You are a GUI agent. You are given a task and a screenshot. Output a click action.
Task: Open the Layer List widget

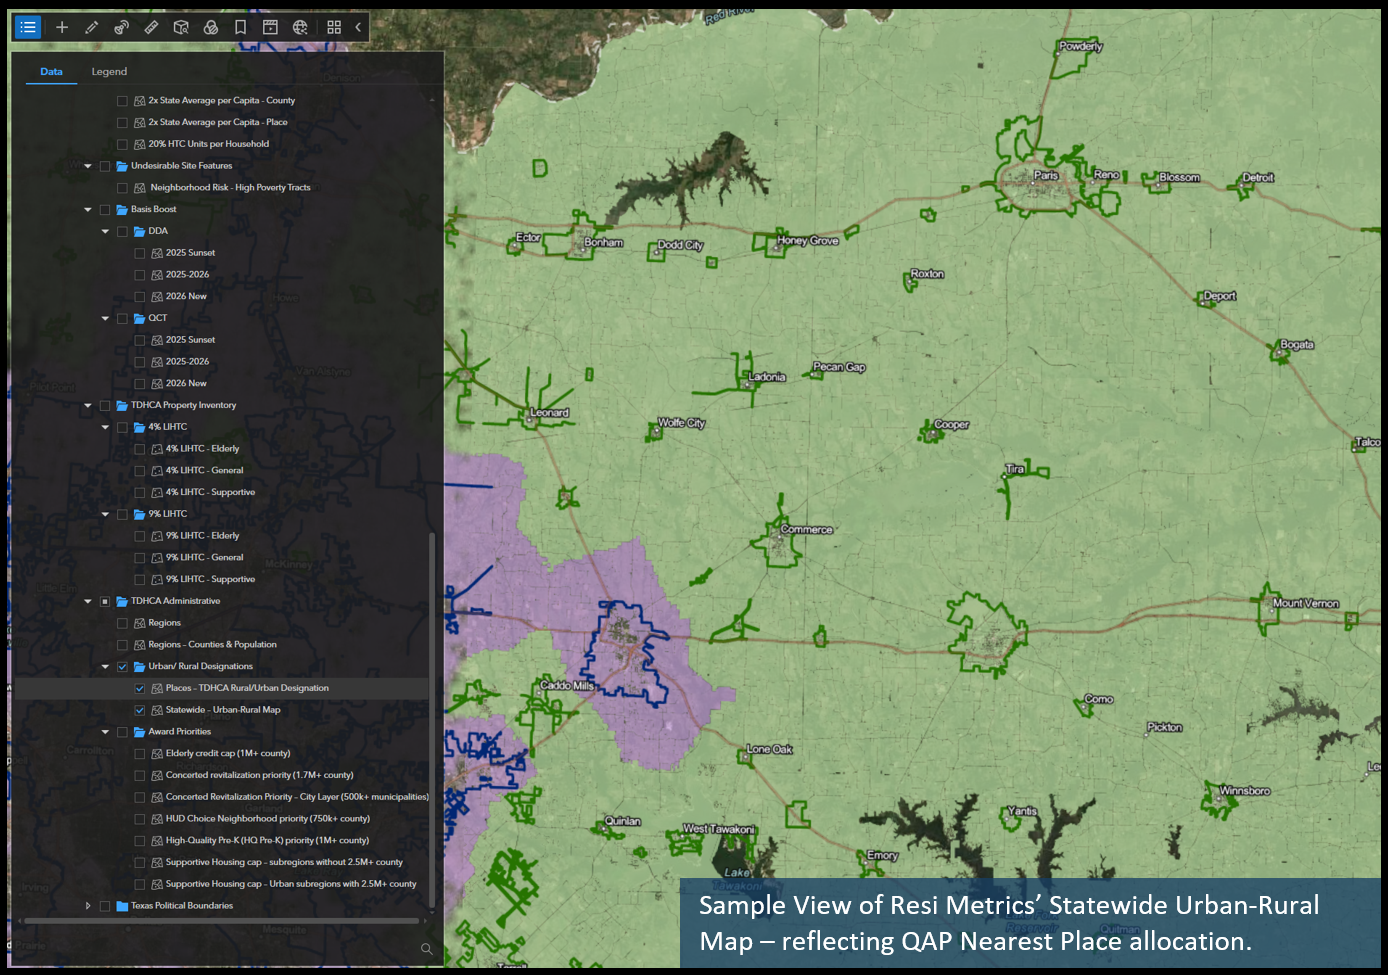28,27
